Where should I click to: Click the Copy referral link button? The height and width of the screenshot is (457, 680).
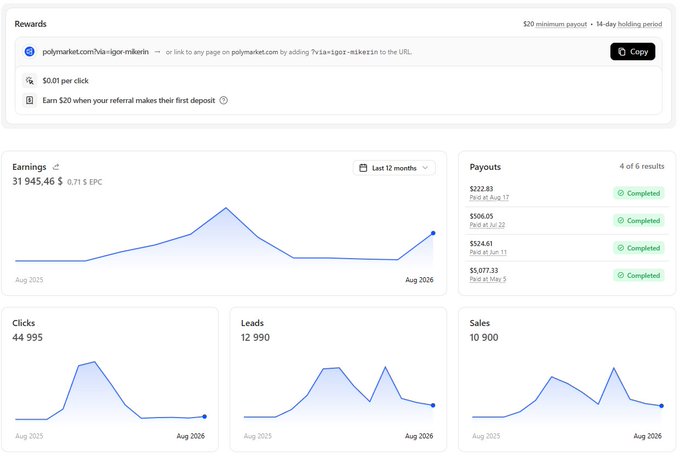(632, 52)
